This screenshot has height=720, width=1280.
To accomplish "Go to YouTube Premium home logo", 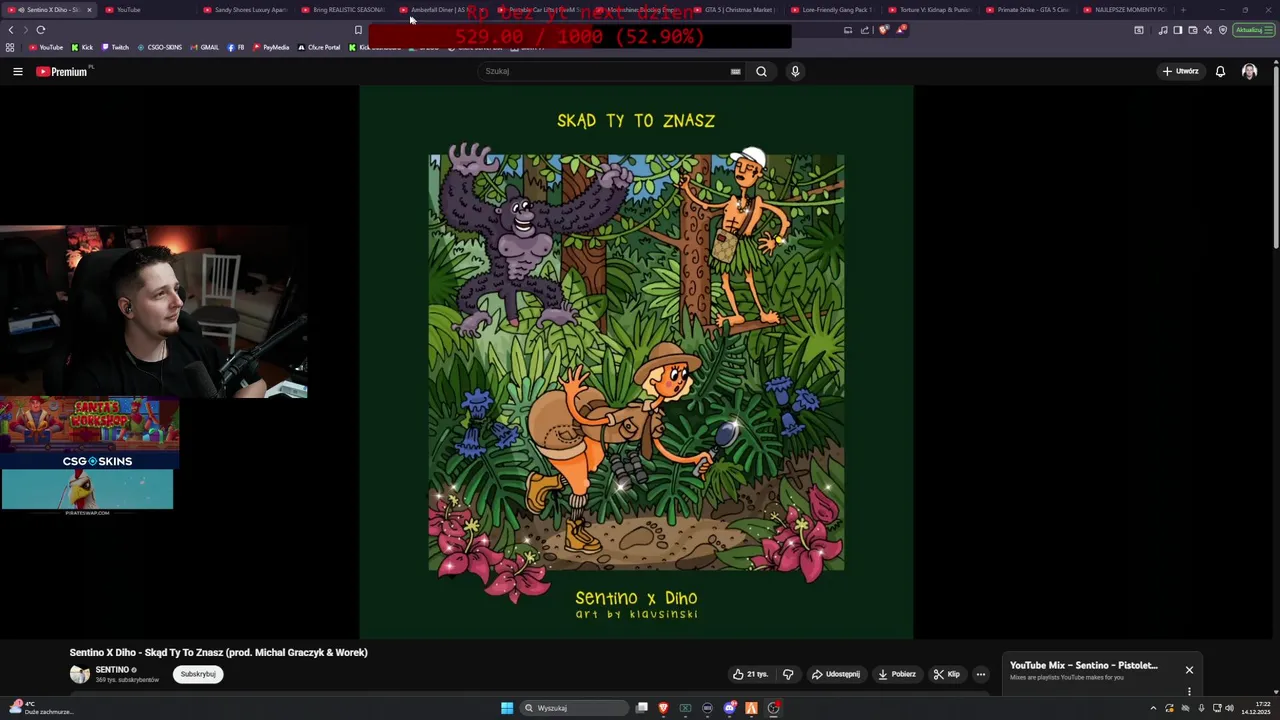I will coord(63,71).
